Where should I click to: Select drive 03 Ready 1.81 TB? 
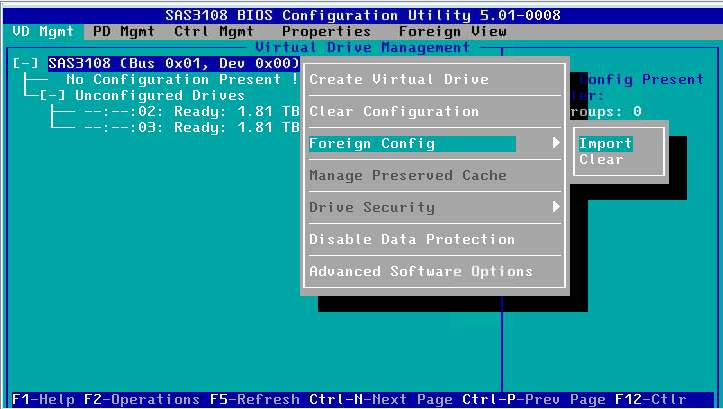190,127
